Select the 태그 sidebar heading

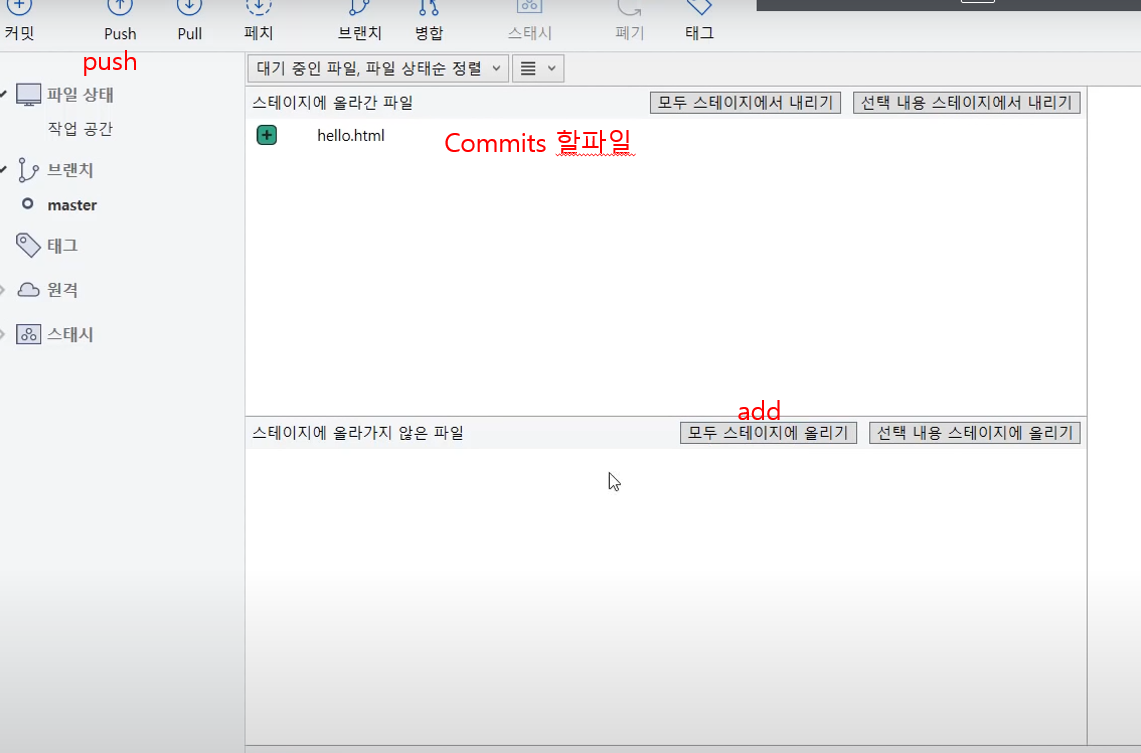[63, 245]
